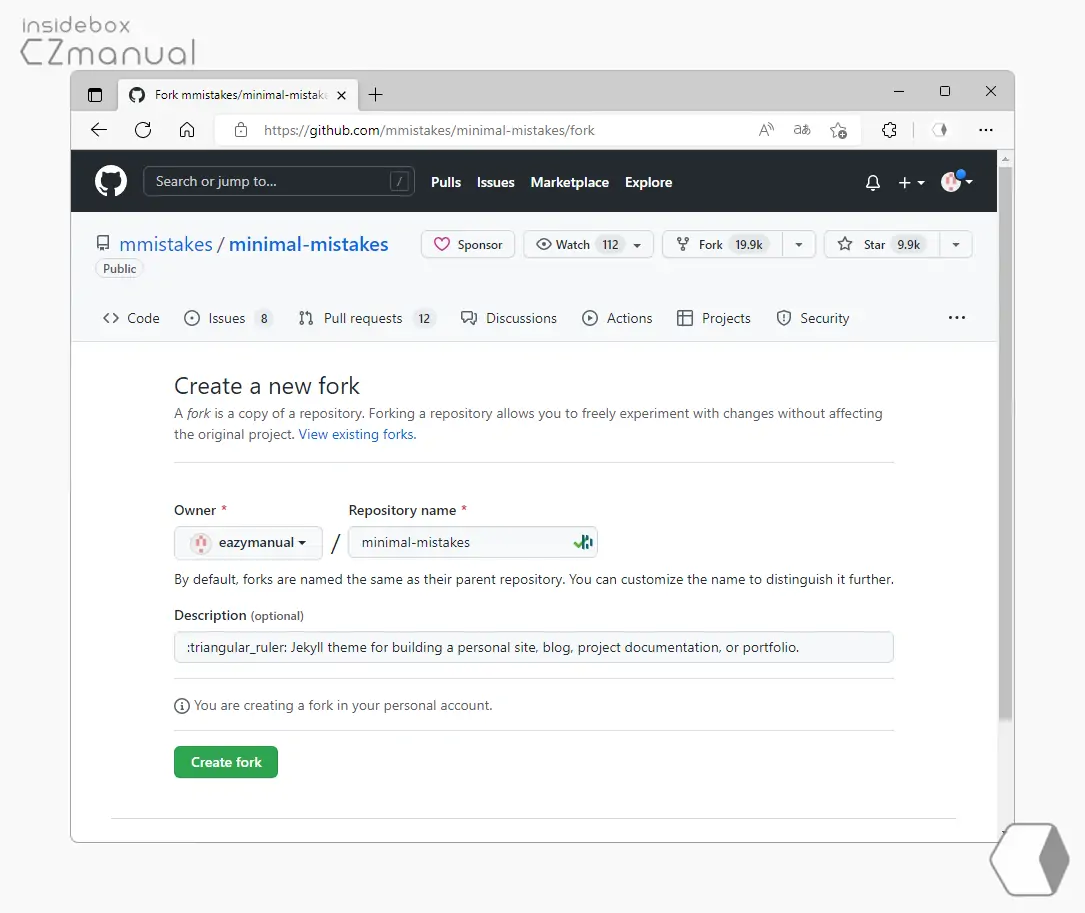Open browser settings and more menu

(x=986, y=130)
